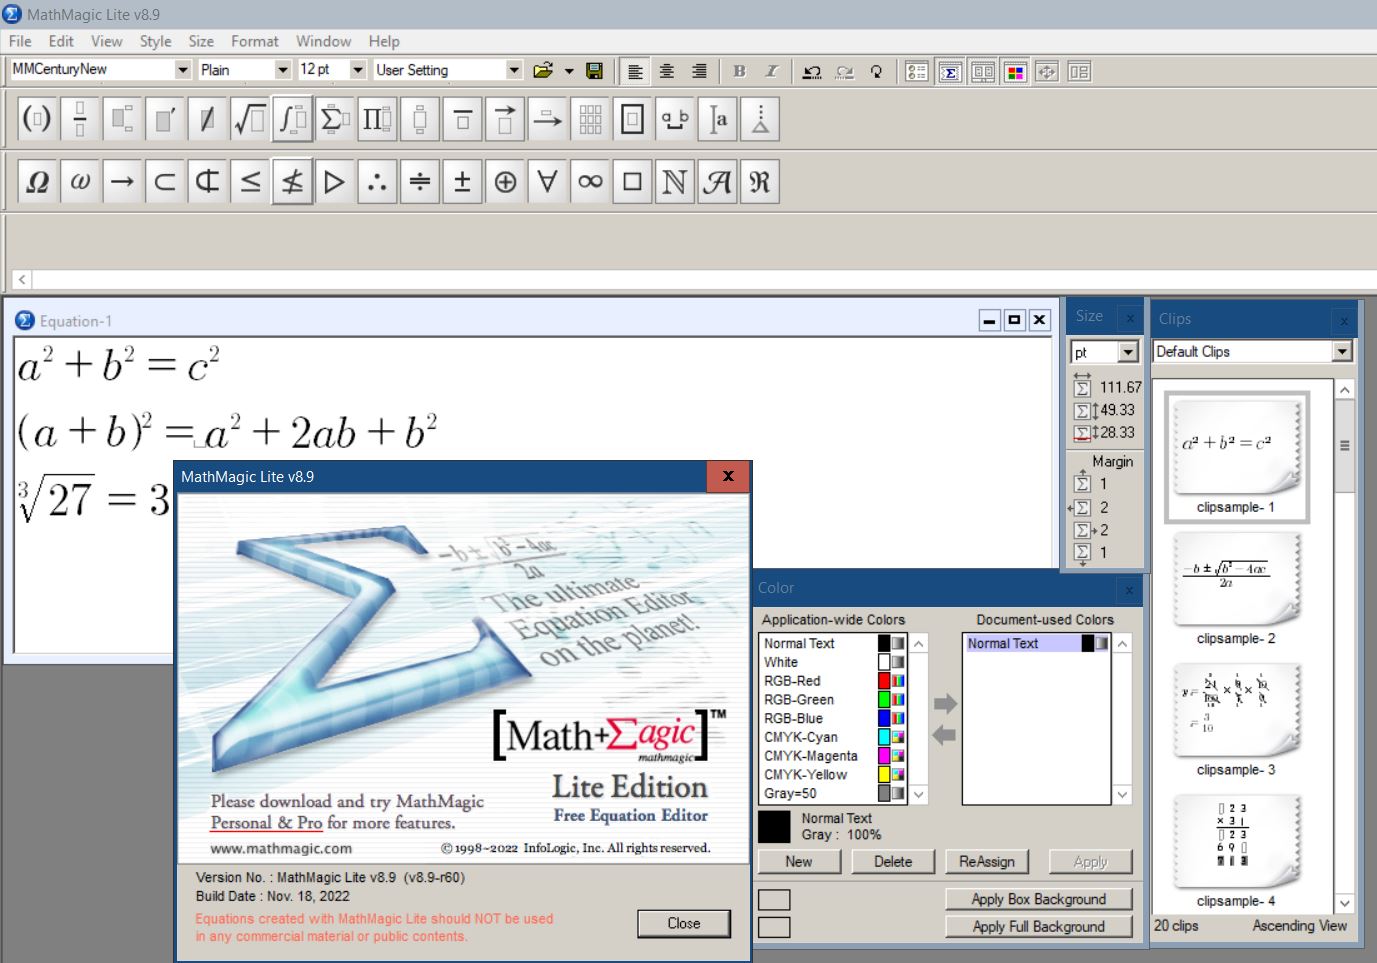Open the uppercase Greek Omega palette

37,182
